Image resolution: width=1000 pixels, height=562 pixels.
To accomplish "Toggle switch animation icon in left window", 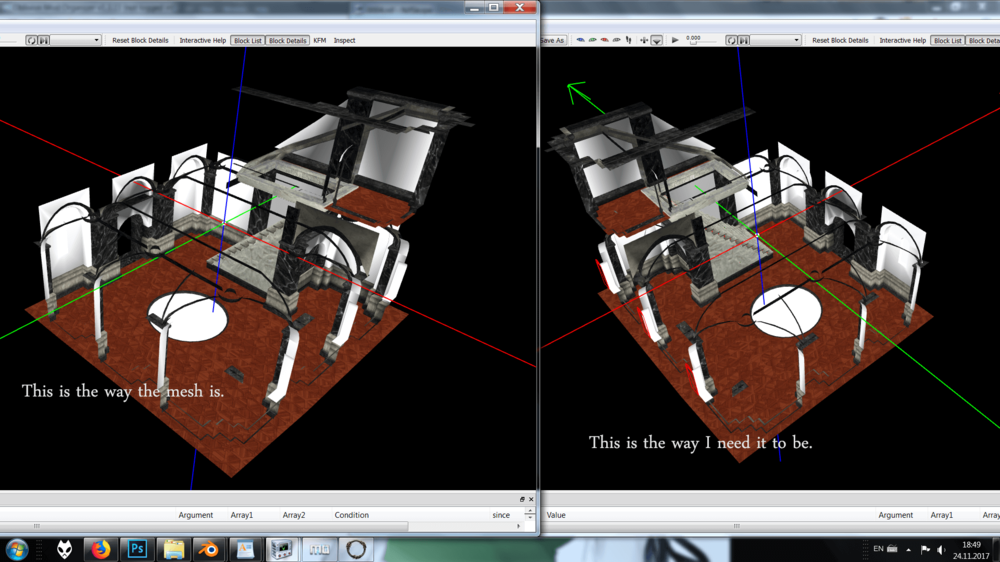I will pos(43,40).
